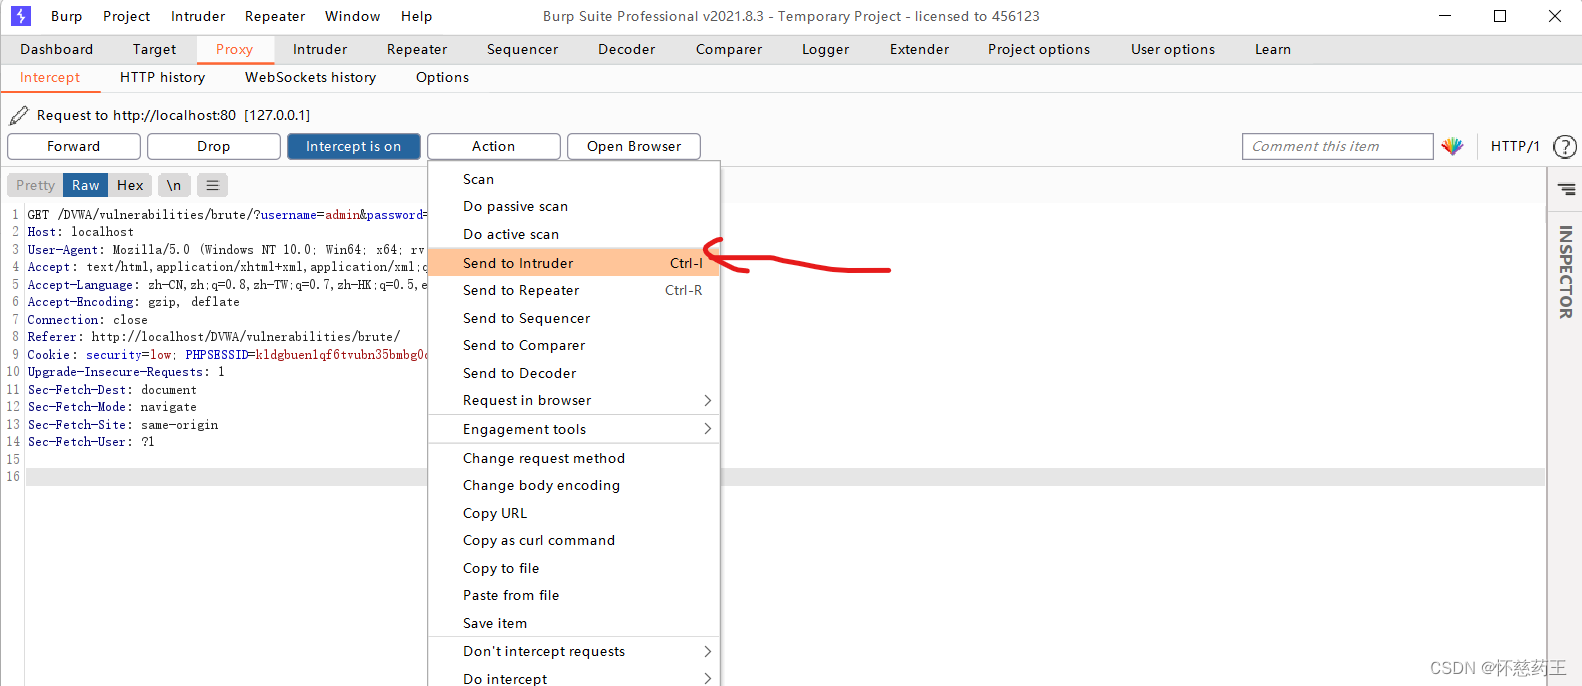The width and height of the screenshot is (1582, 686).
Task: Open the User options tab
Action: tap(1173, 49)
